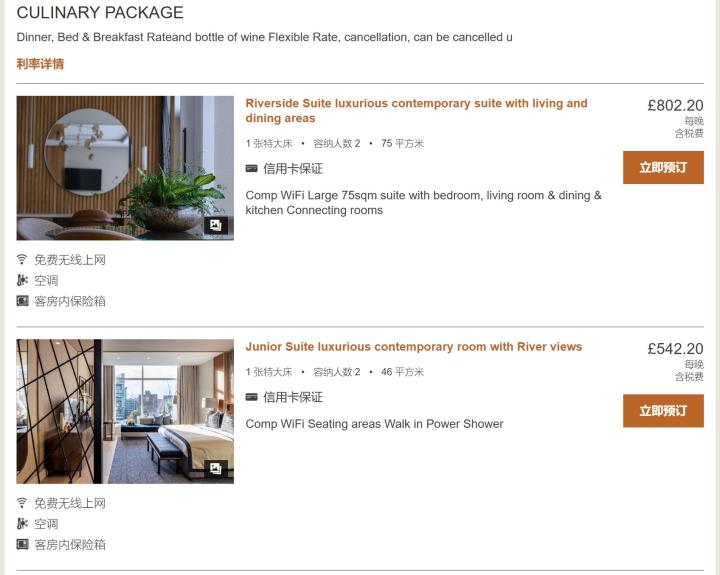This screenshot has height=575, width=720.
Task: Open the Riverside Suite title link
Action: point(416,111)
